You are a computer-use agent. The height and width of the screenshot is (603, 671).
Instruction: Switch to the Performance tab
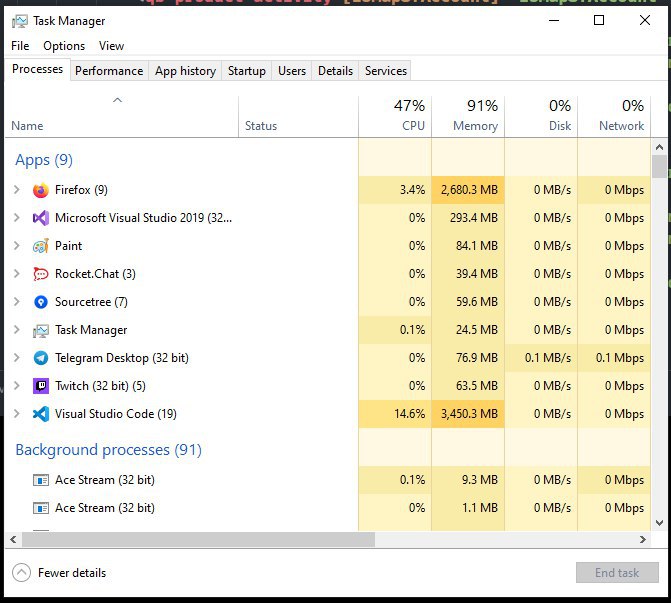click(109, 71)
